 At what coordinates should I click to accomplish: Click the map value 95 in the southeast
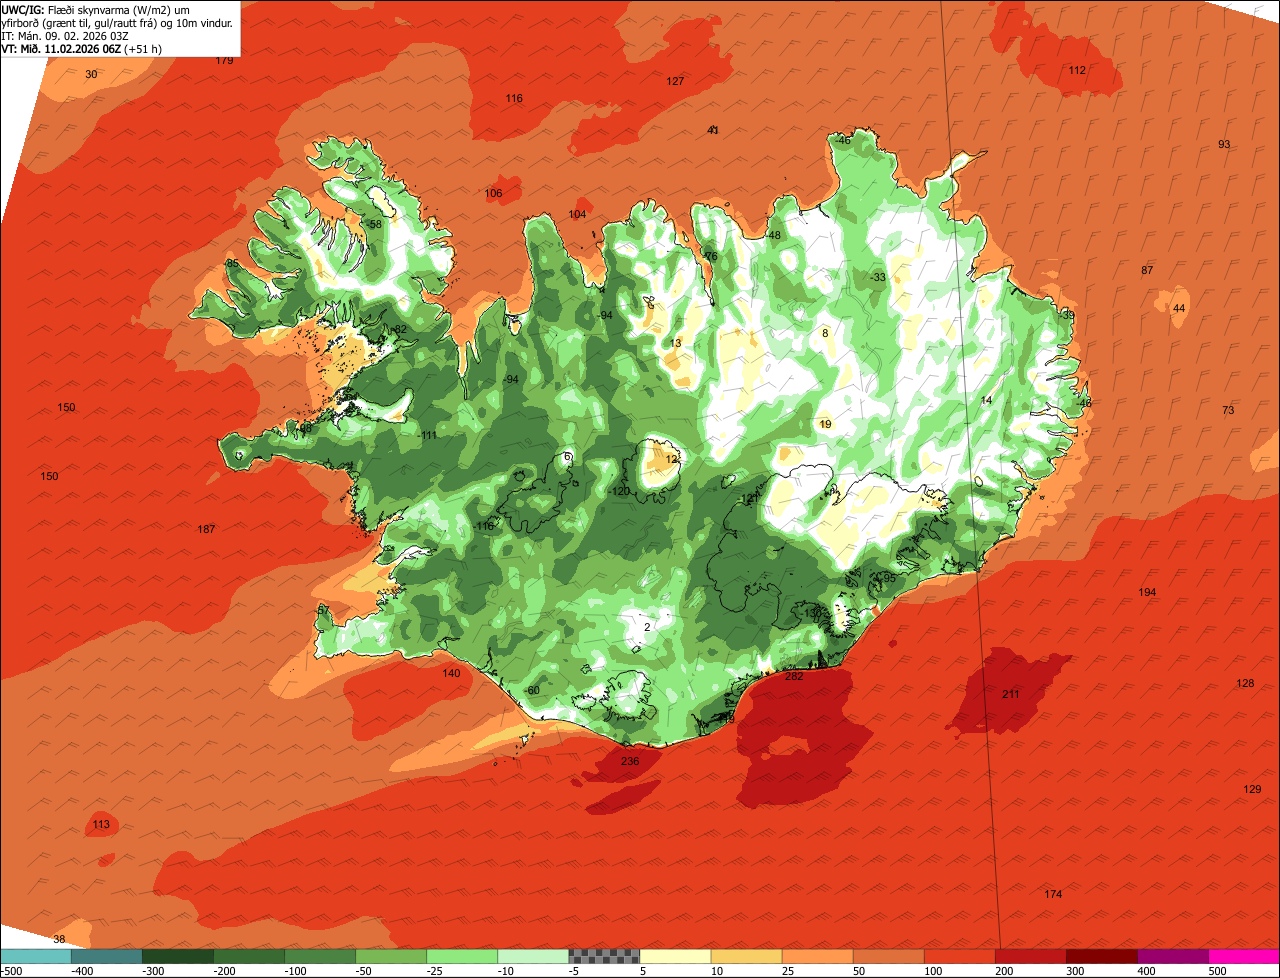889,578
